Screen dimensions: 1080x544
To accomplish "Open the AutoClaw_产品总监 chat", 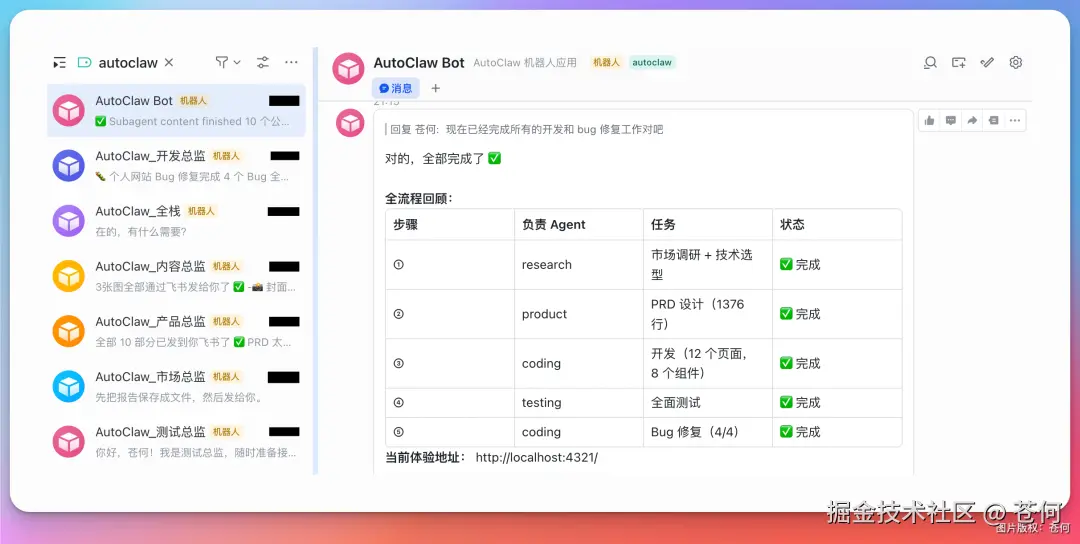I will (x=176, y=331).
